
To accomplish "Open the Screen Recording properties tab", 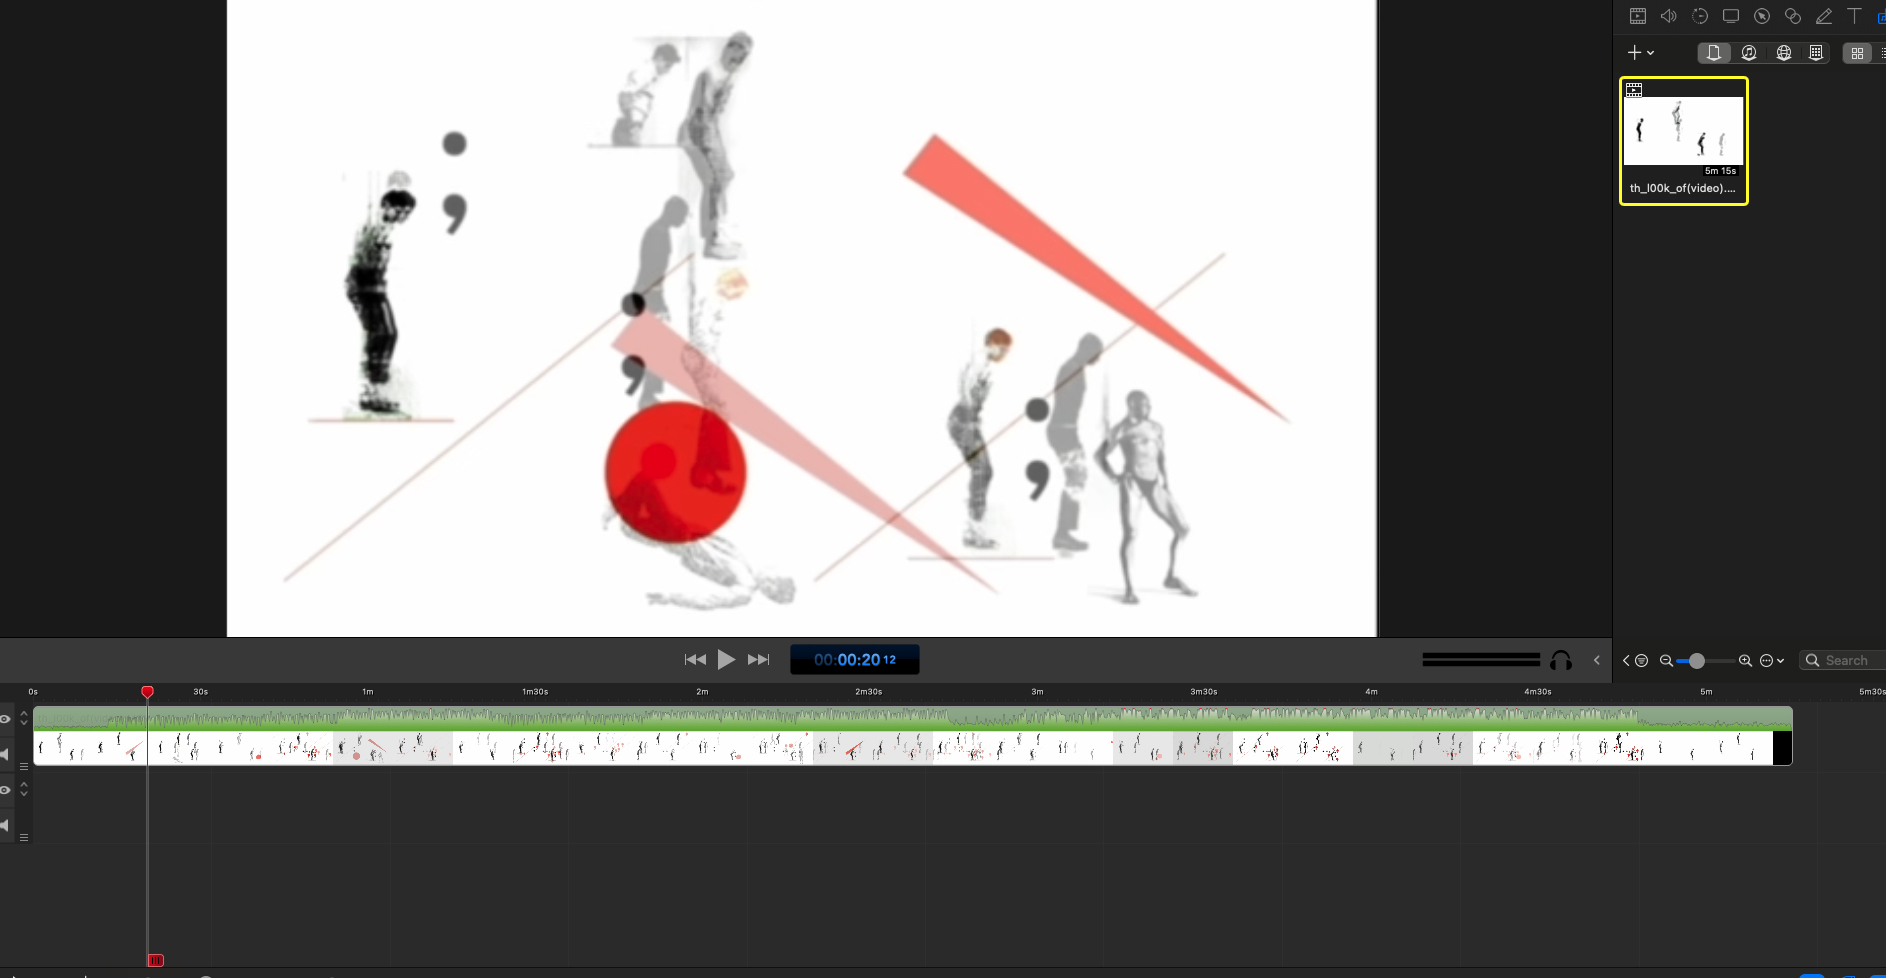I will (x=1731, y=16).
